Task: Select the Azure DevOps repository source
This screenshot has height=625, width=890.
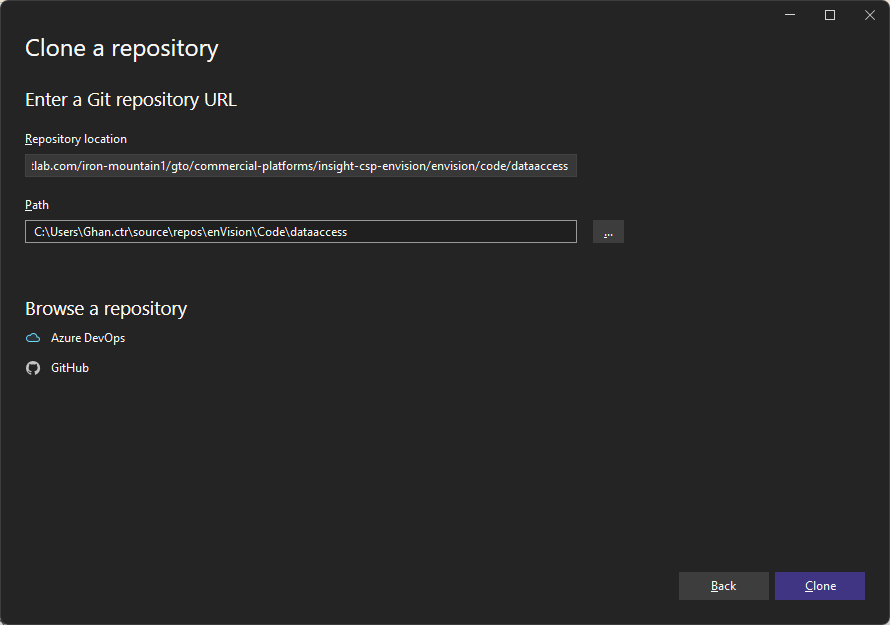Action: point(87,338)
